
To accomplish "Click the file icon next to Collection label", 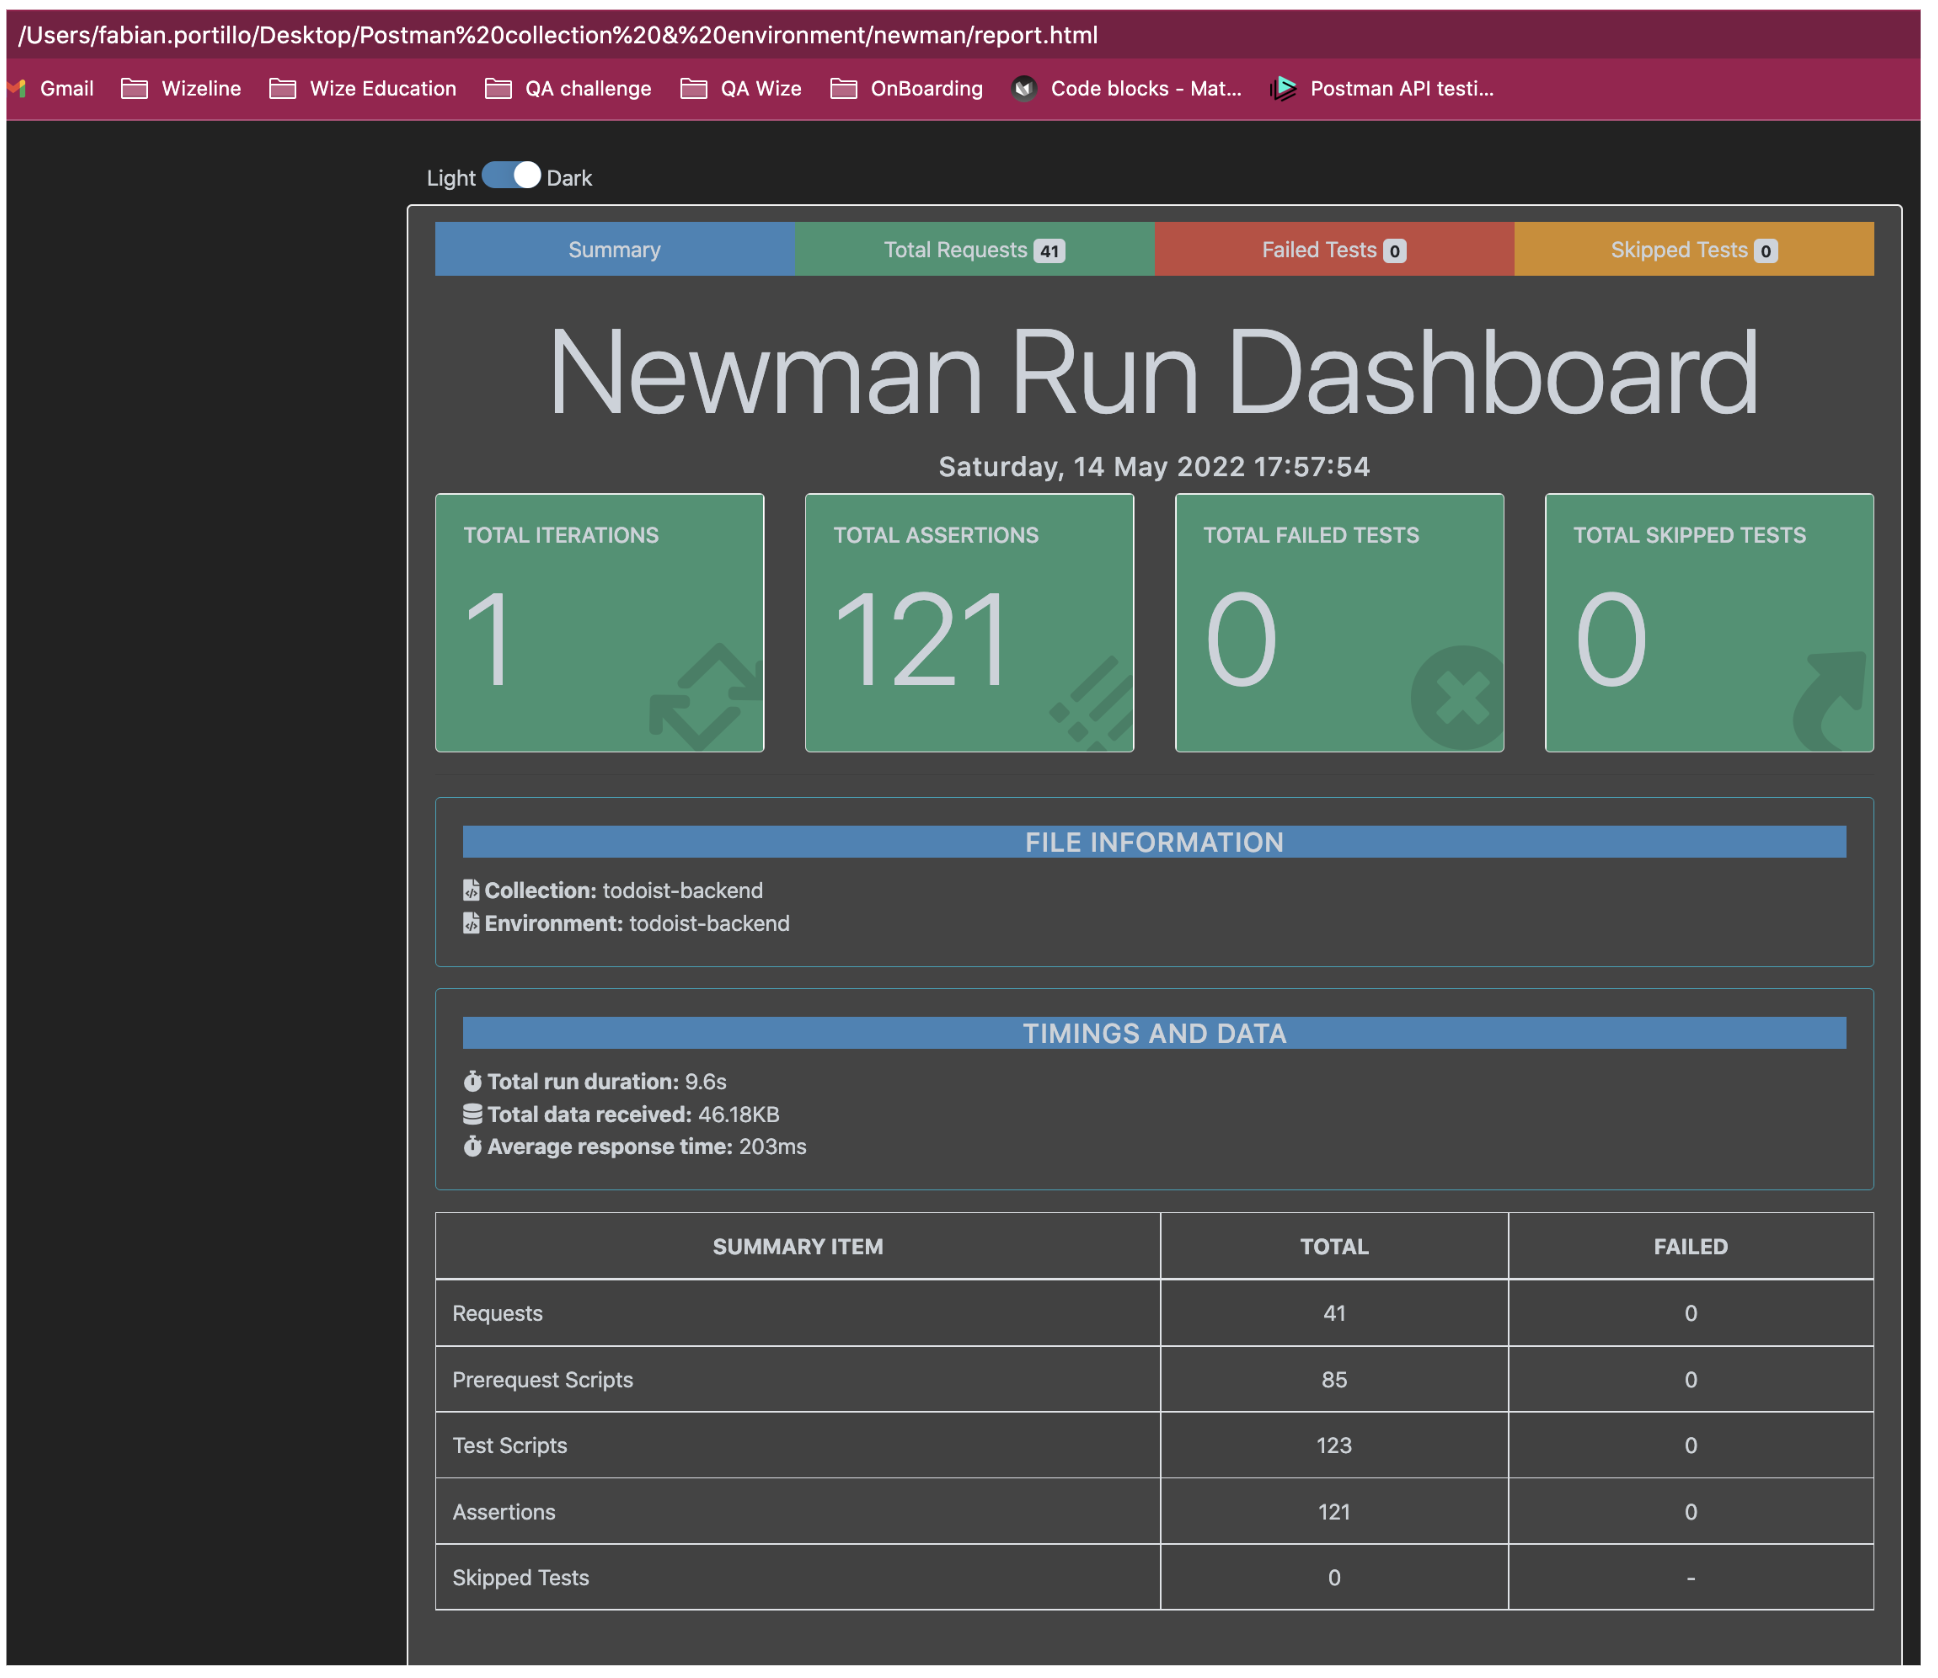I will (470, 890).
